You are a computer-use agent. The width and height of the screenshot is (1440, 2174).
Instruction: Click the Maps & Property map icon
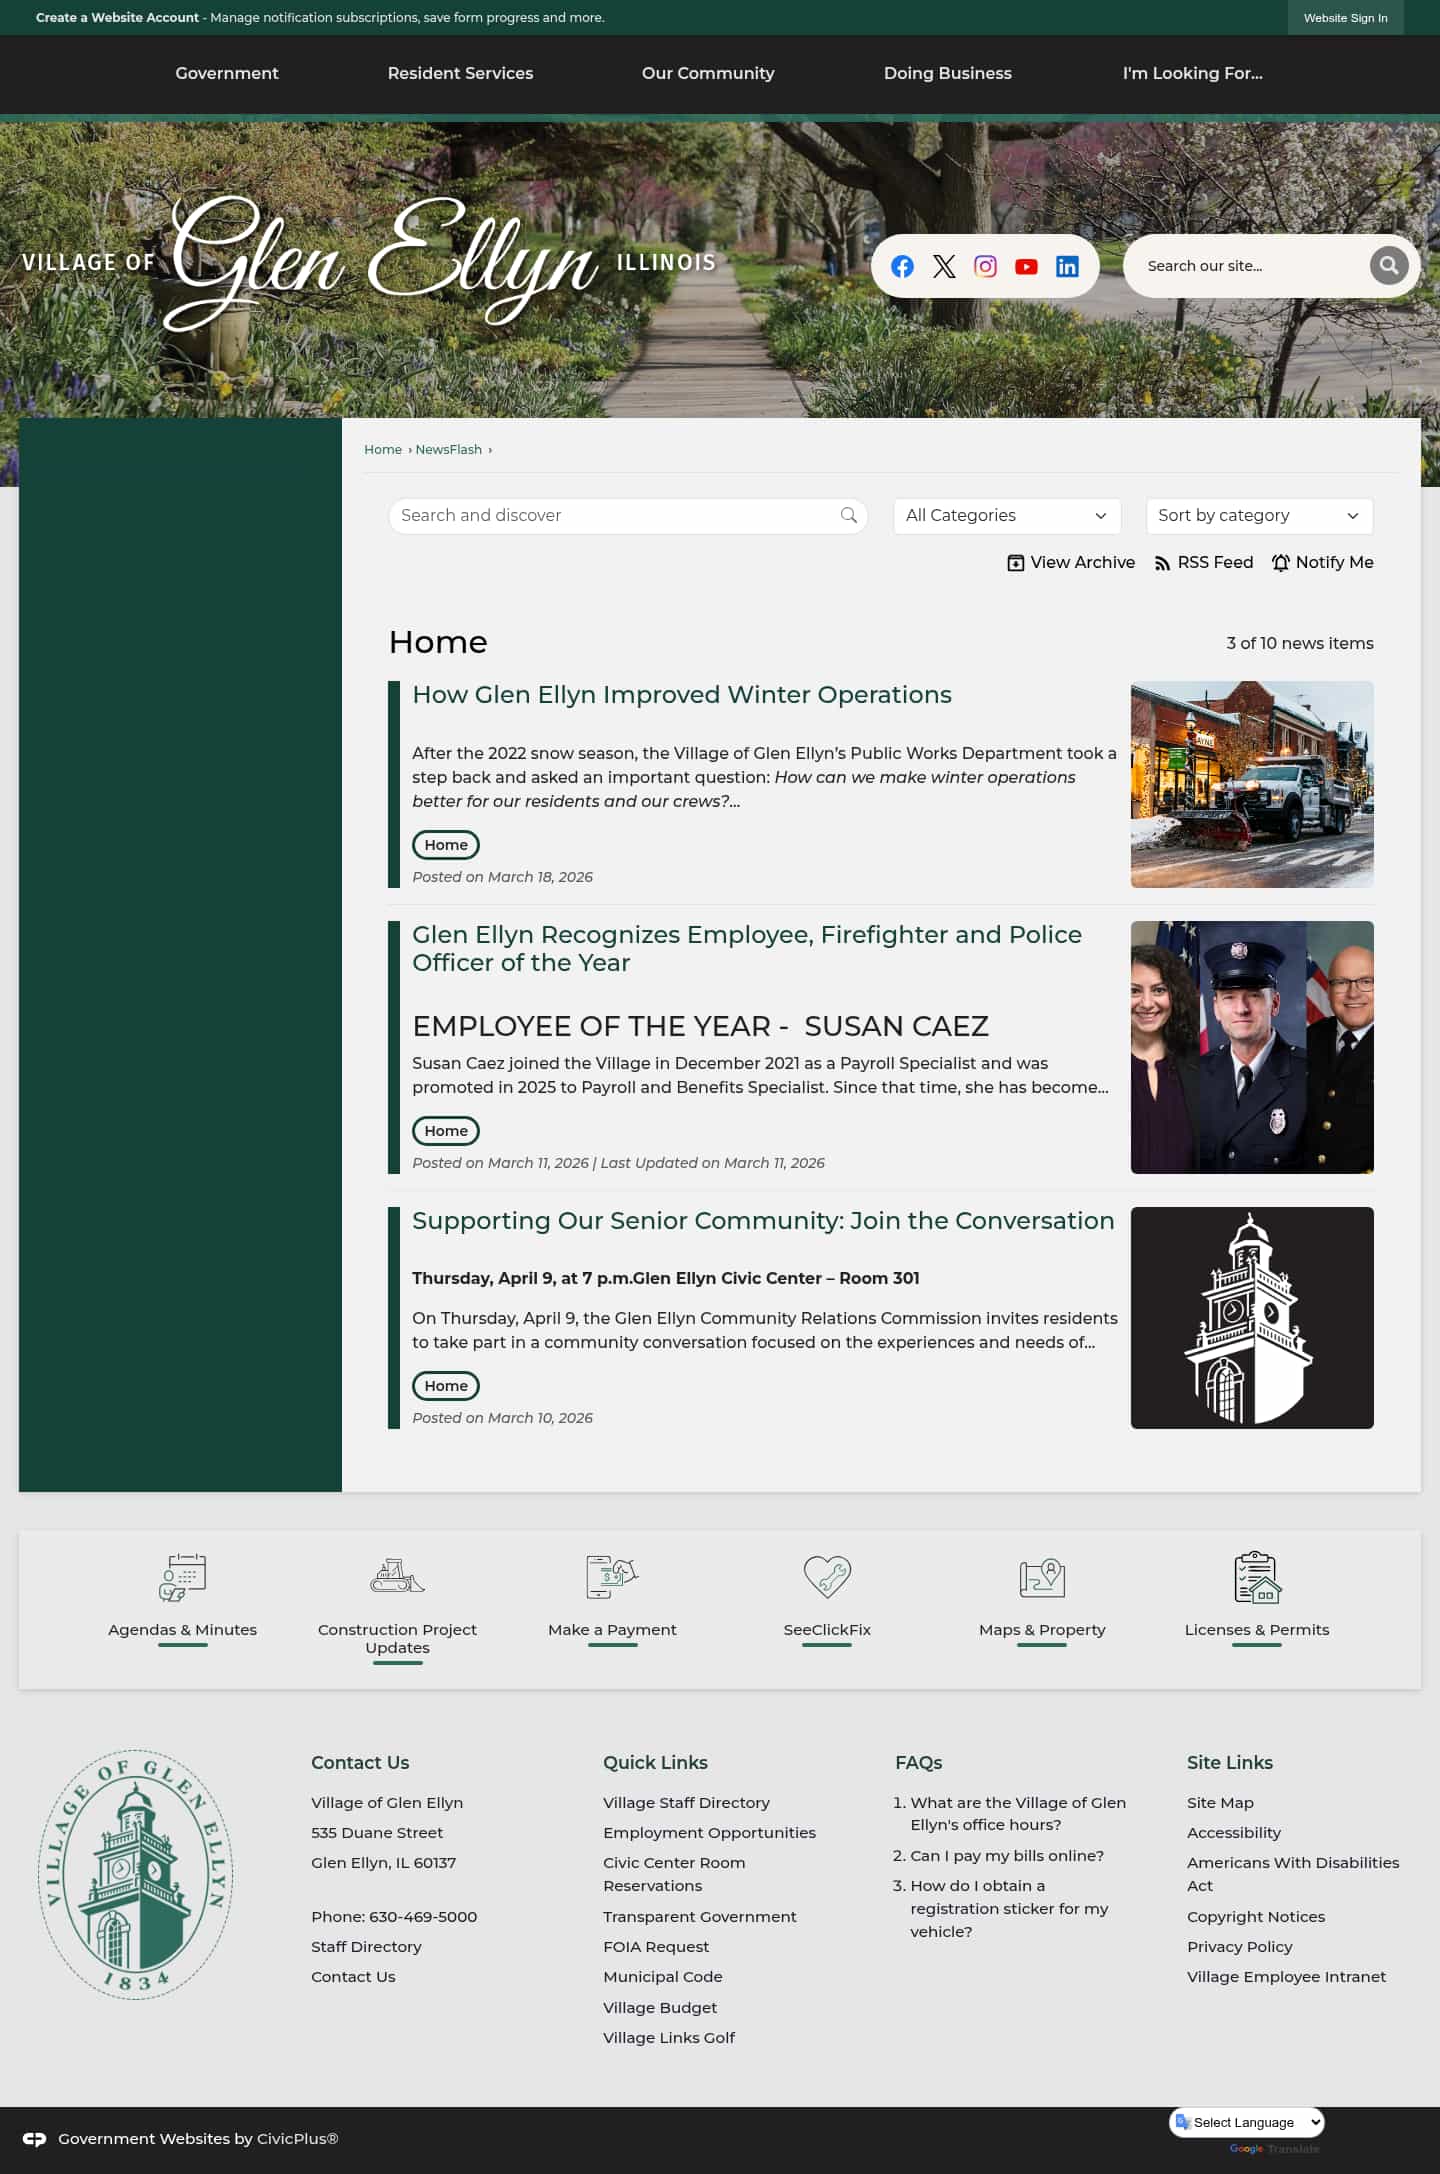coord(1042,1577)
